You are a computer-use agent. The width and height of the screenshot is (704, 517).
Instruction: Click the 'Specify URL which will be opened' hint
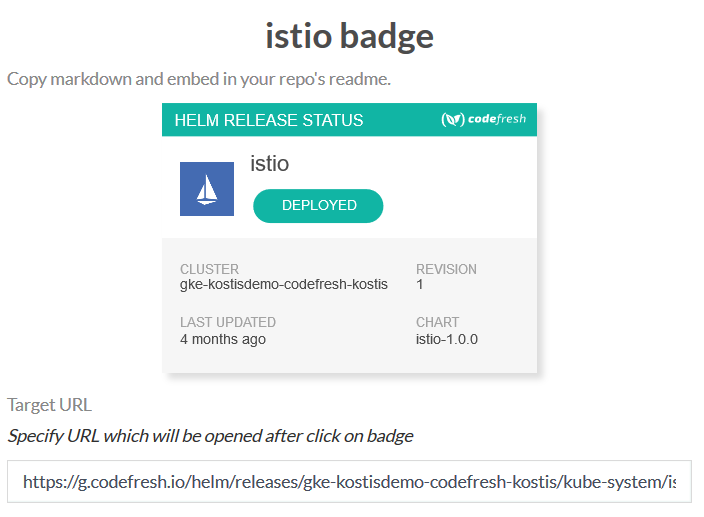tap(210, 436)
